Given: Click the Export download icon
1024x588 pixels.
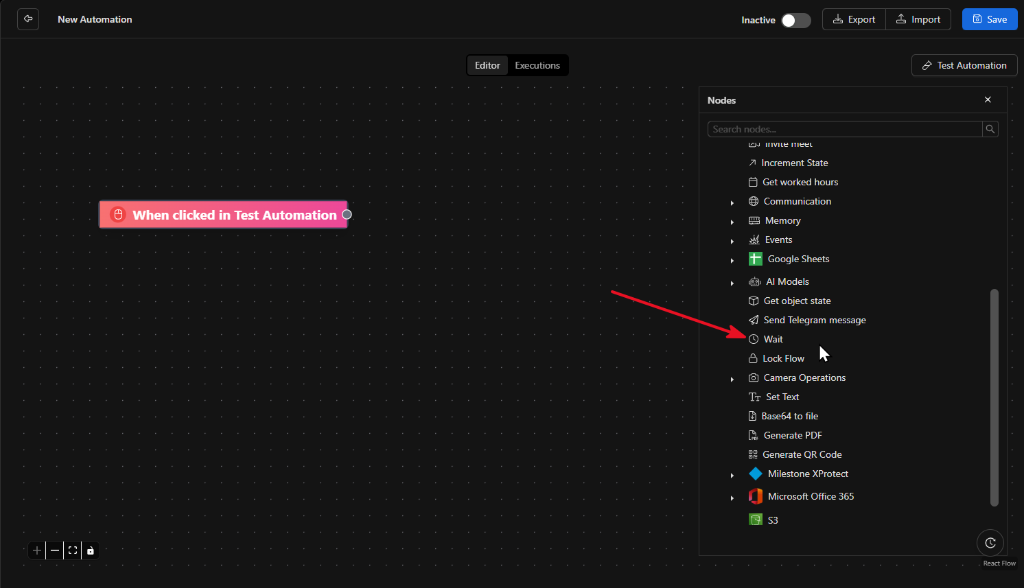Looking at the screenshot, I should pyautogui.click(x=837, y=19).
